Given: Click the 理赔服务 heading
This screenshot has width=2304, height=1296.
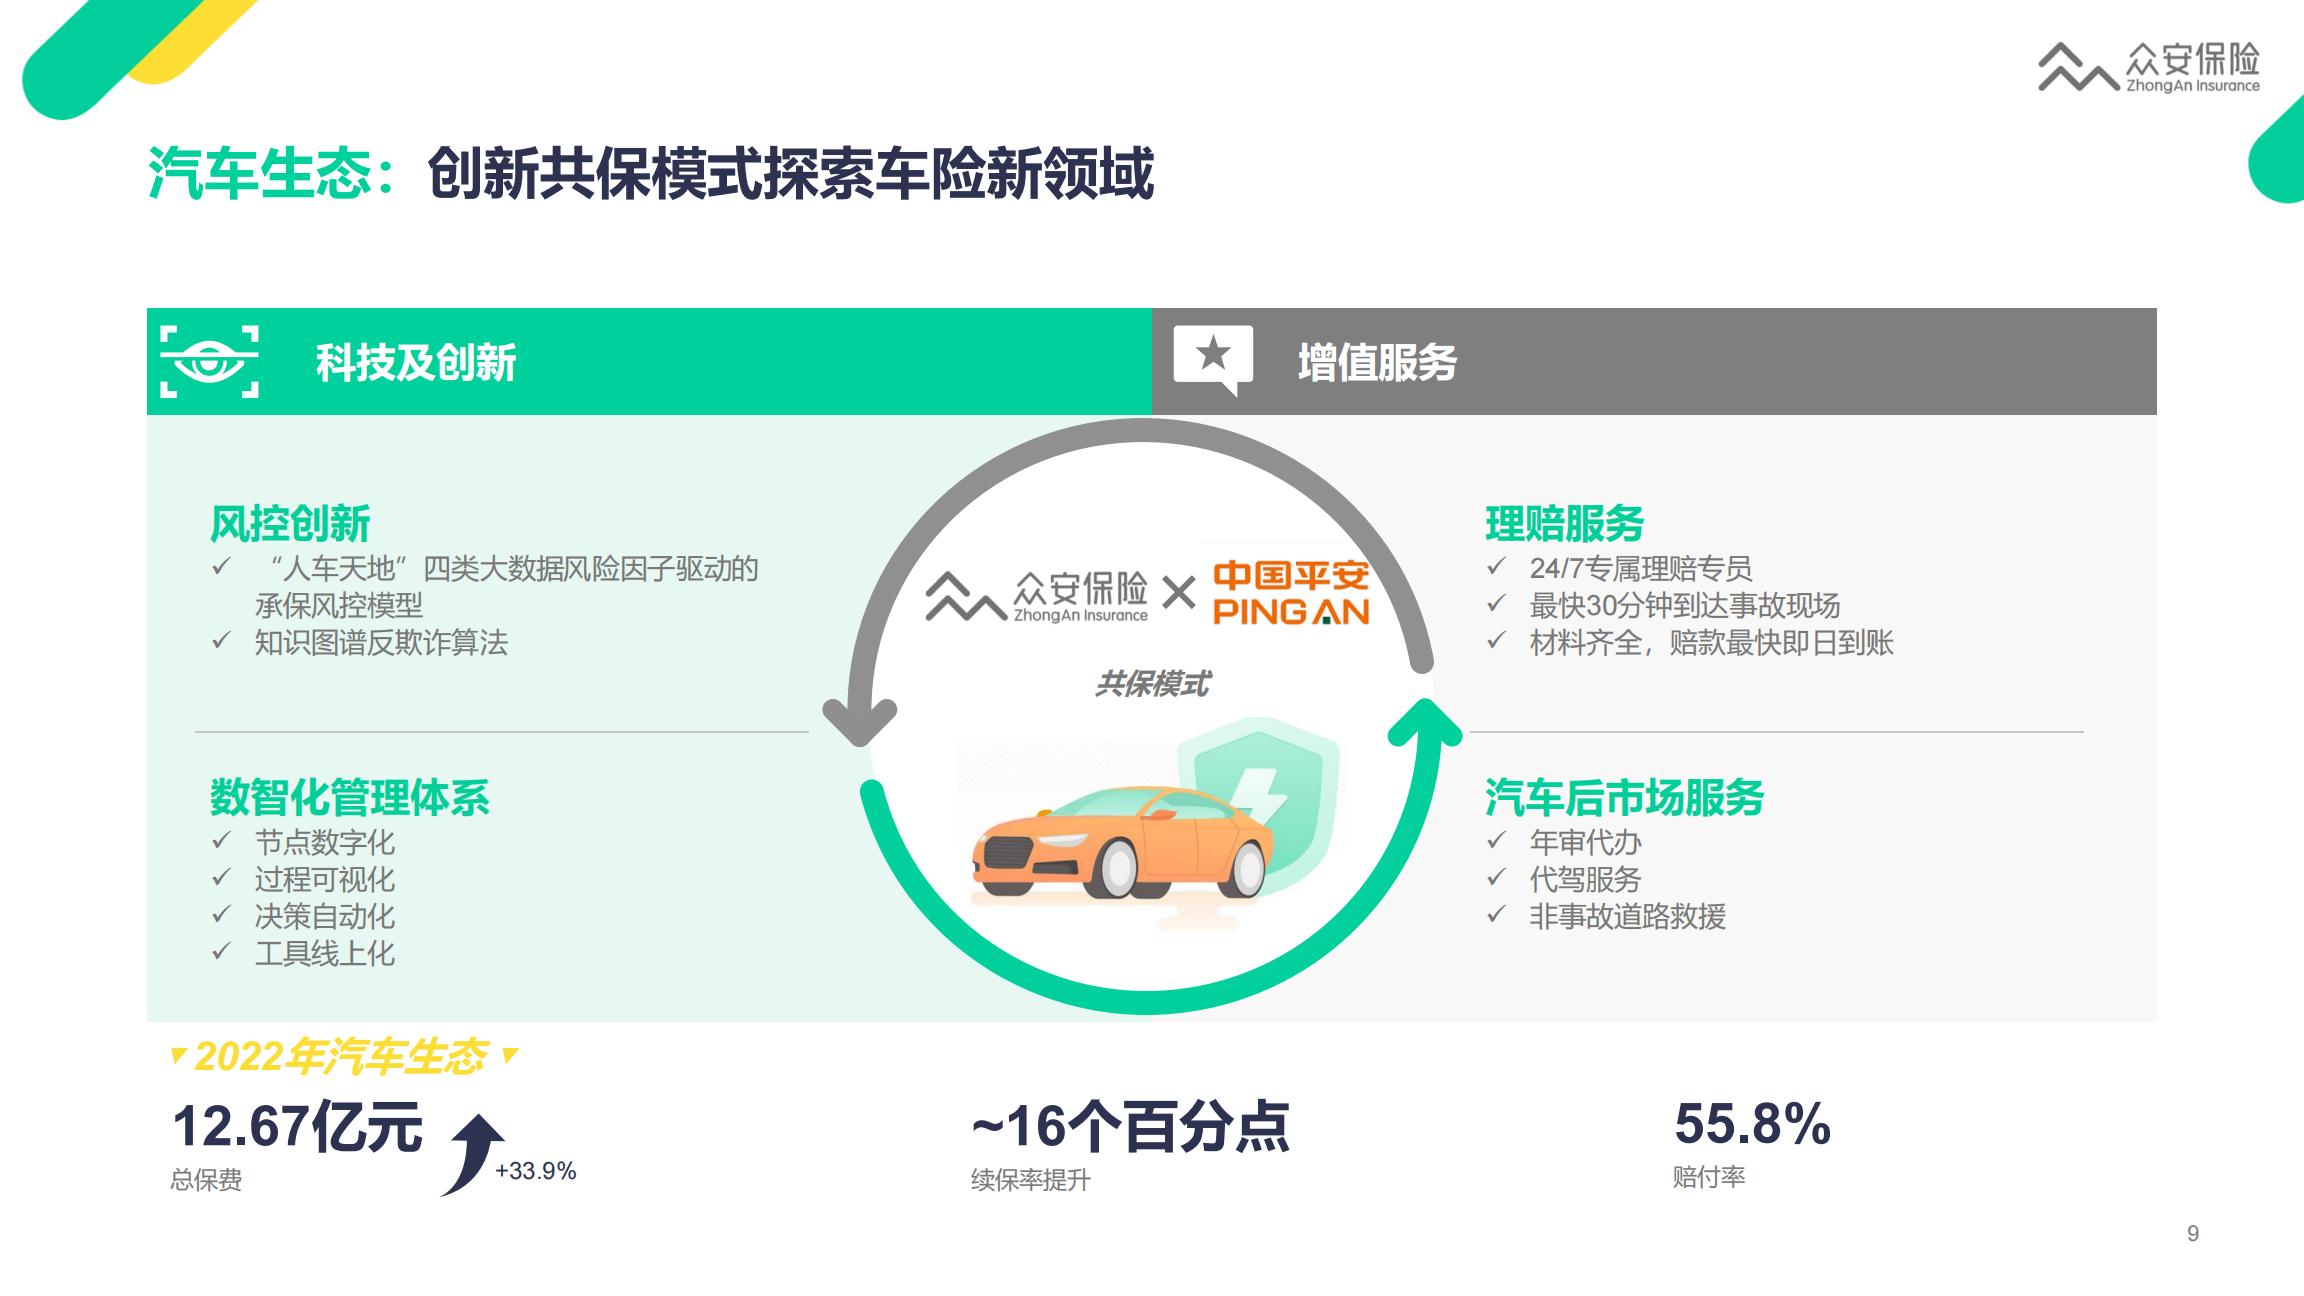Looking at the screenshot, I should 1565,523.
